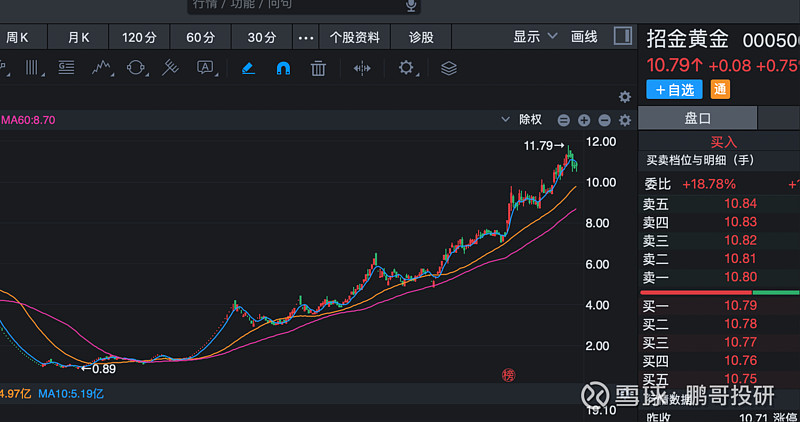Open the drawing tools settings gear
Image resolution: width=800 pixels, height=422 pixels.
click(x=406, y=67)
